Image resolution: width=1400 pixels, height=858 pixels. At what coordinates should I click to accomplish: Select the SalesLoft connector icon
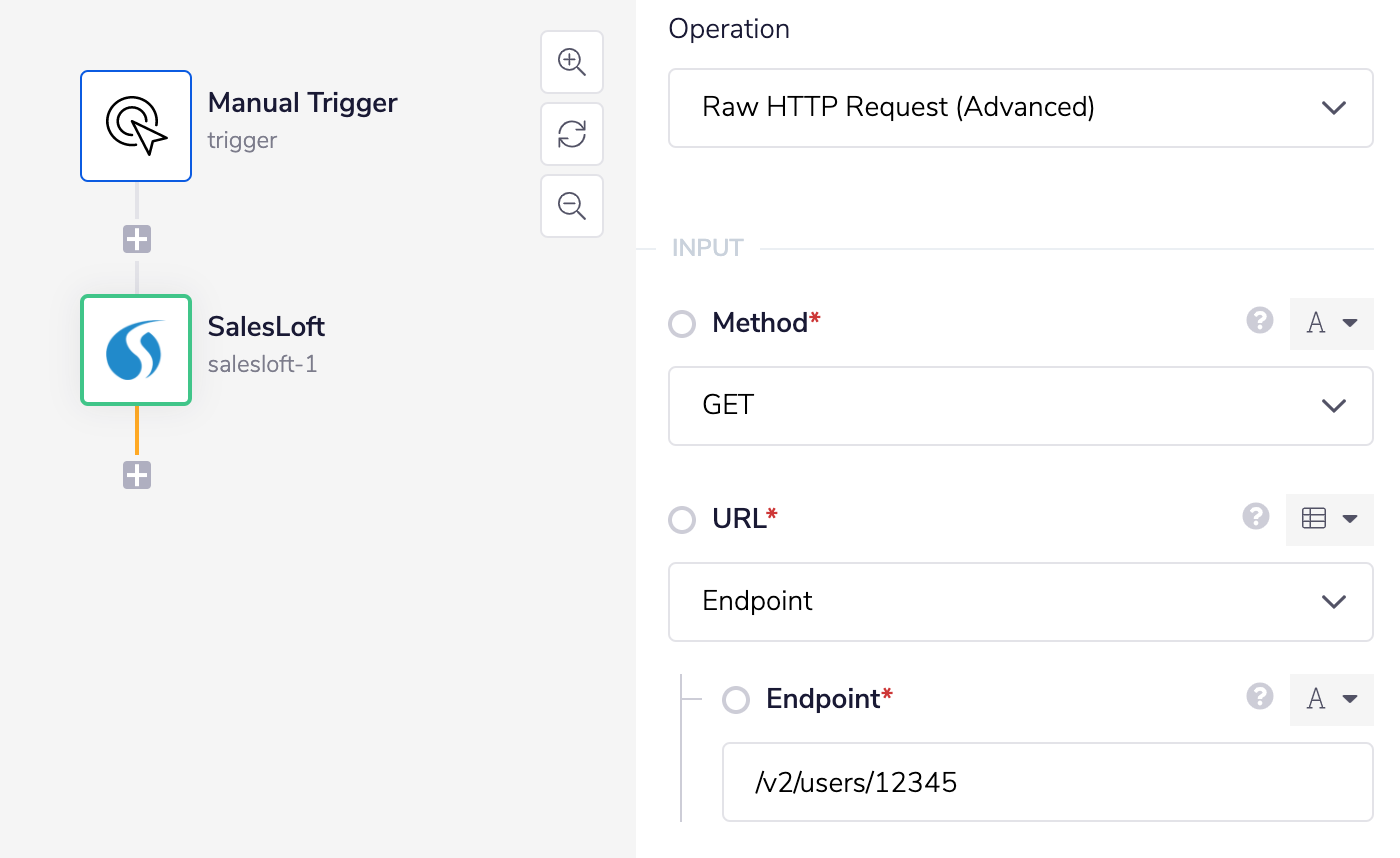pyautogui.click(x=136, y=350)
